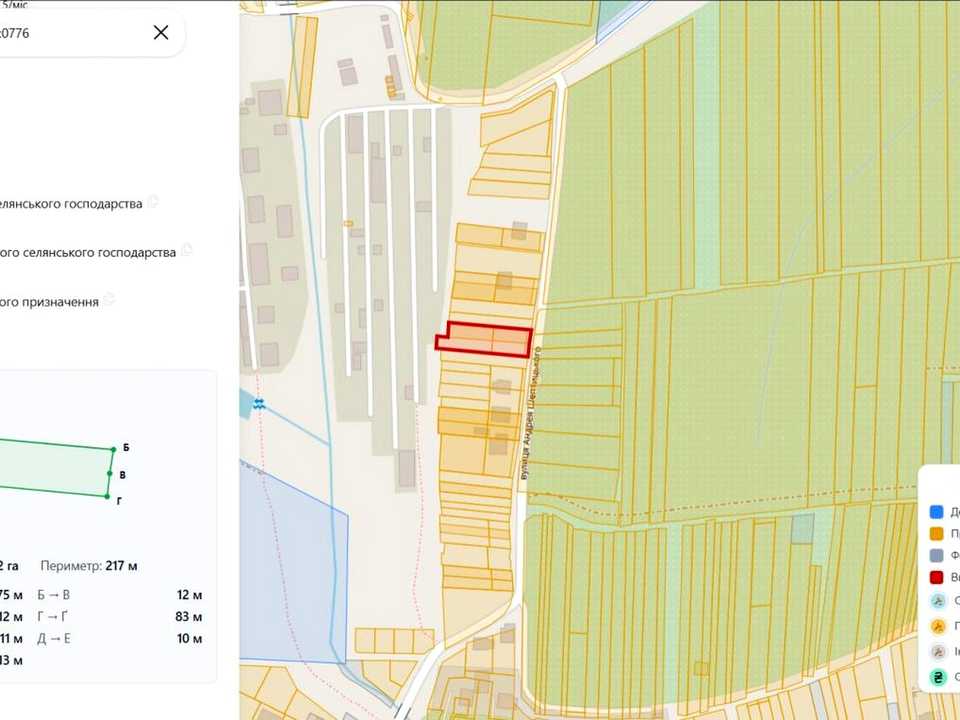Image resolution: width=960 pixels, height=720 pixels.
Task: Clear the search field with the X icon
Action: click(x=161, y=32)
